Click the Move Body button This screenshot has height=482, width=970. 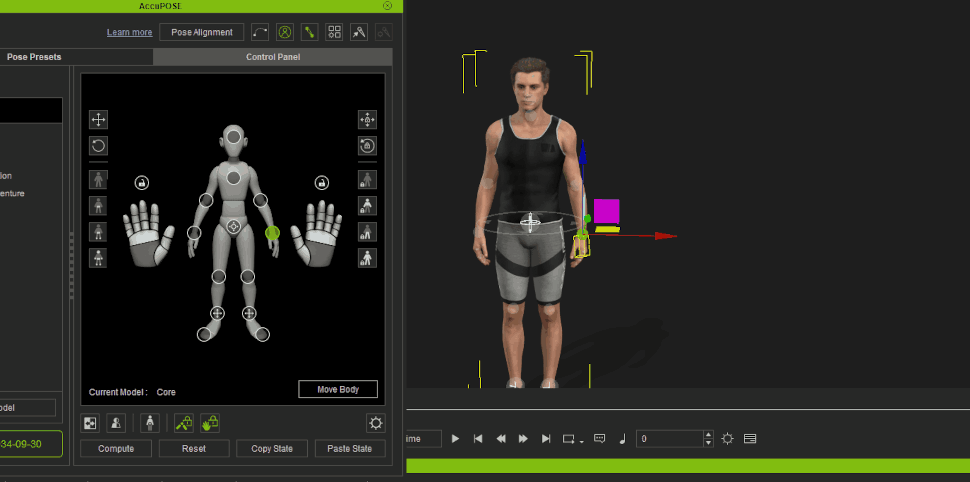338,389
